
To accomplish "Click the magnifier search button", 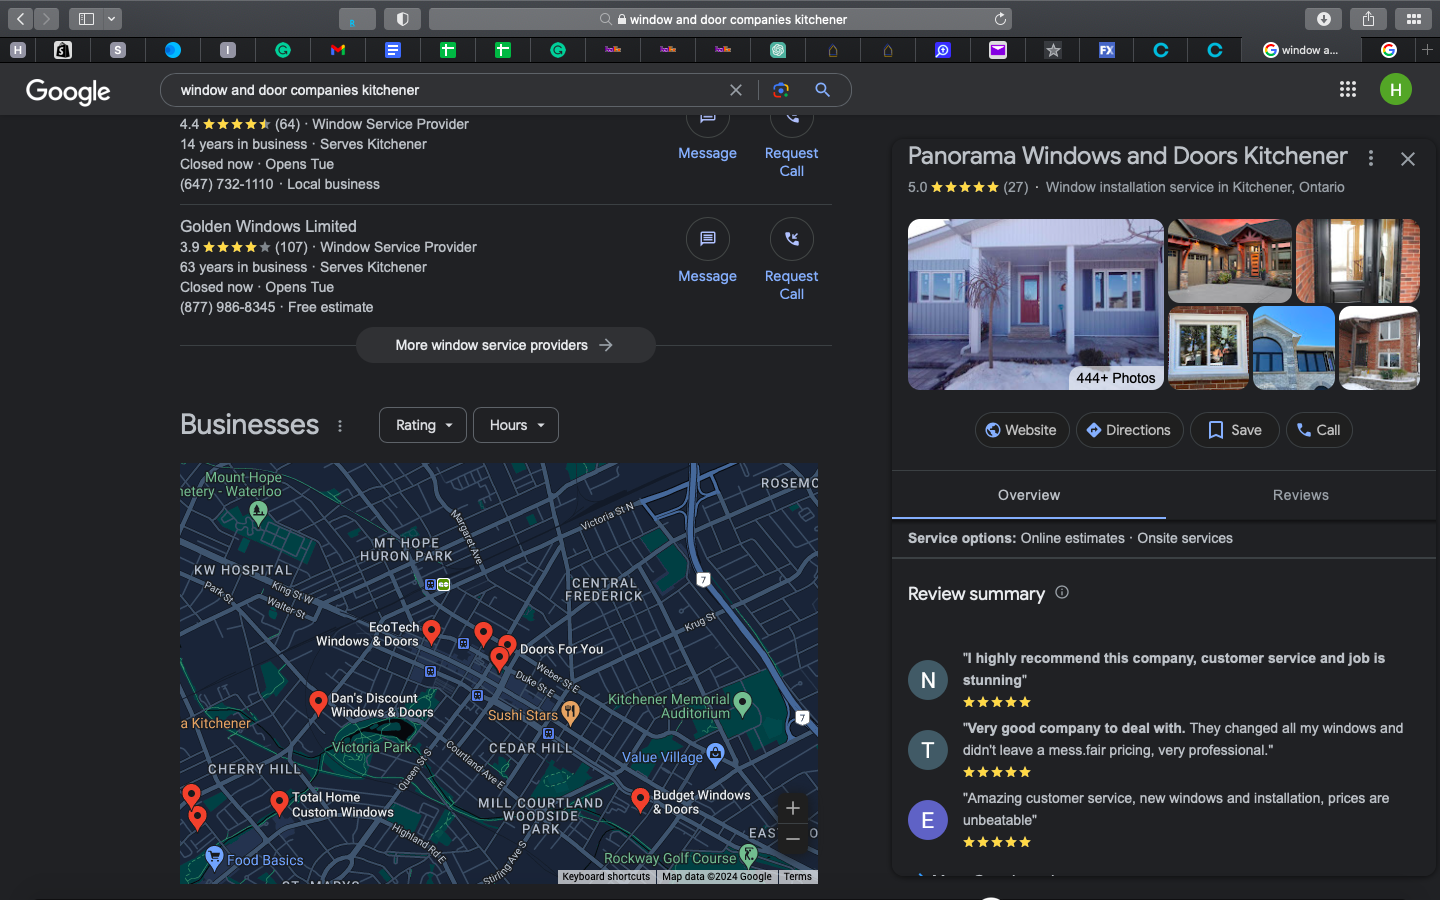I will 822,90.
